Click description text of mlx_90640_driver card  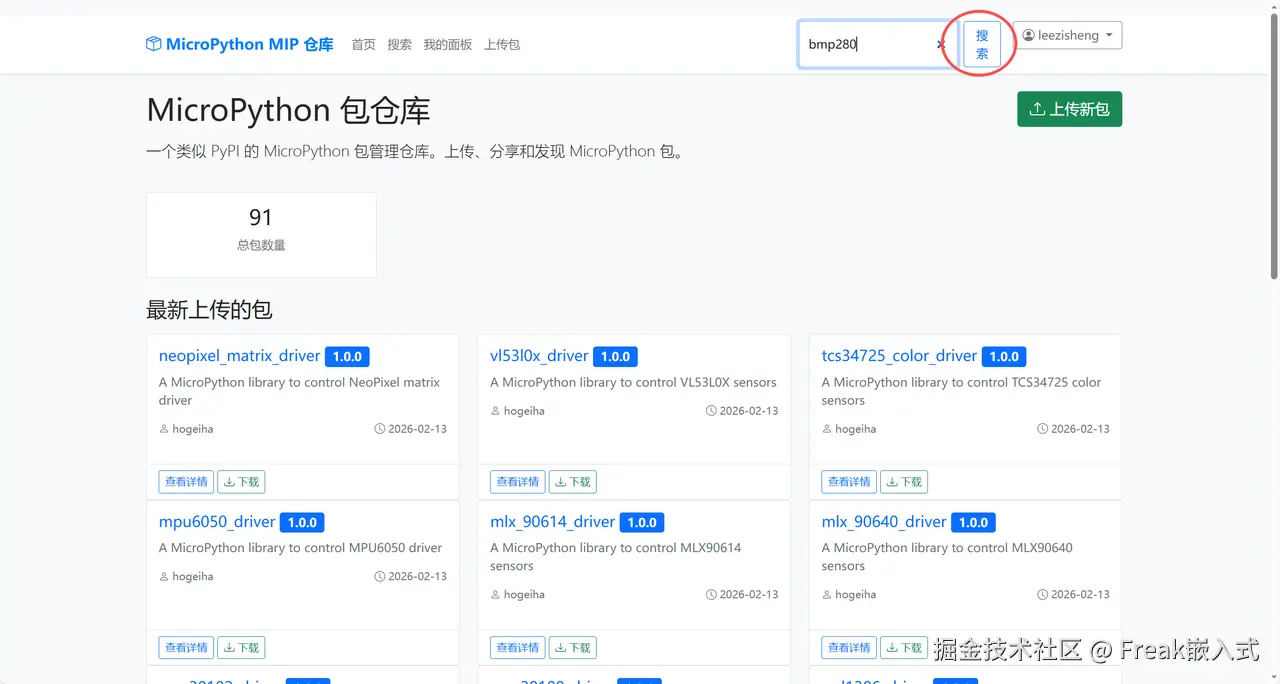pyautogui.click(x=947, y=557)
